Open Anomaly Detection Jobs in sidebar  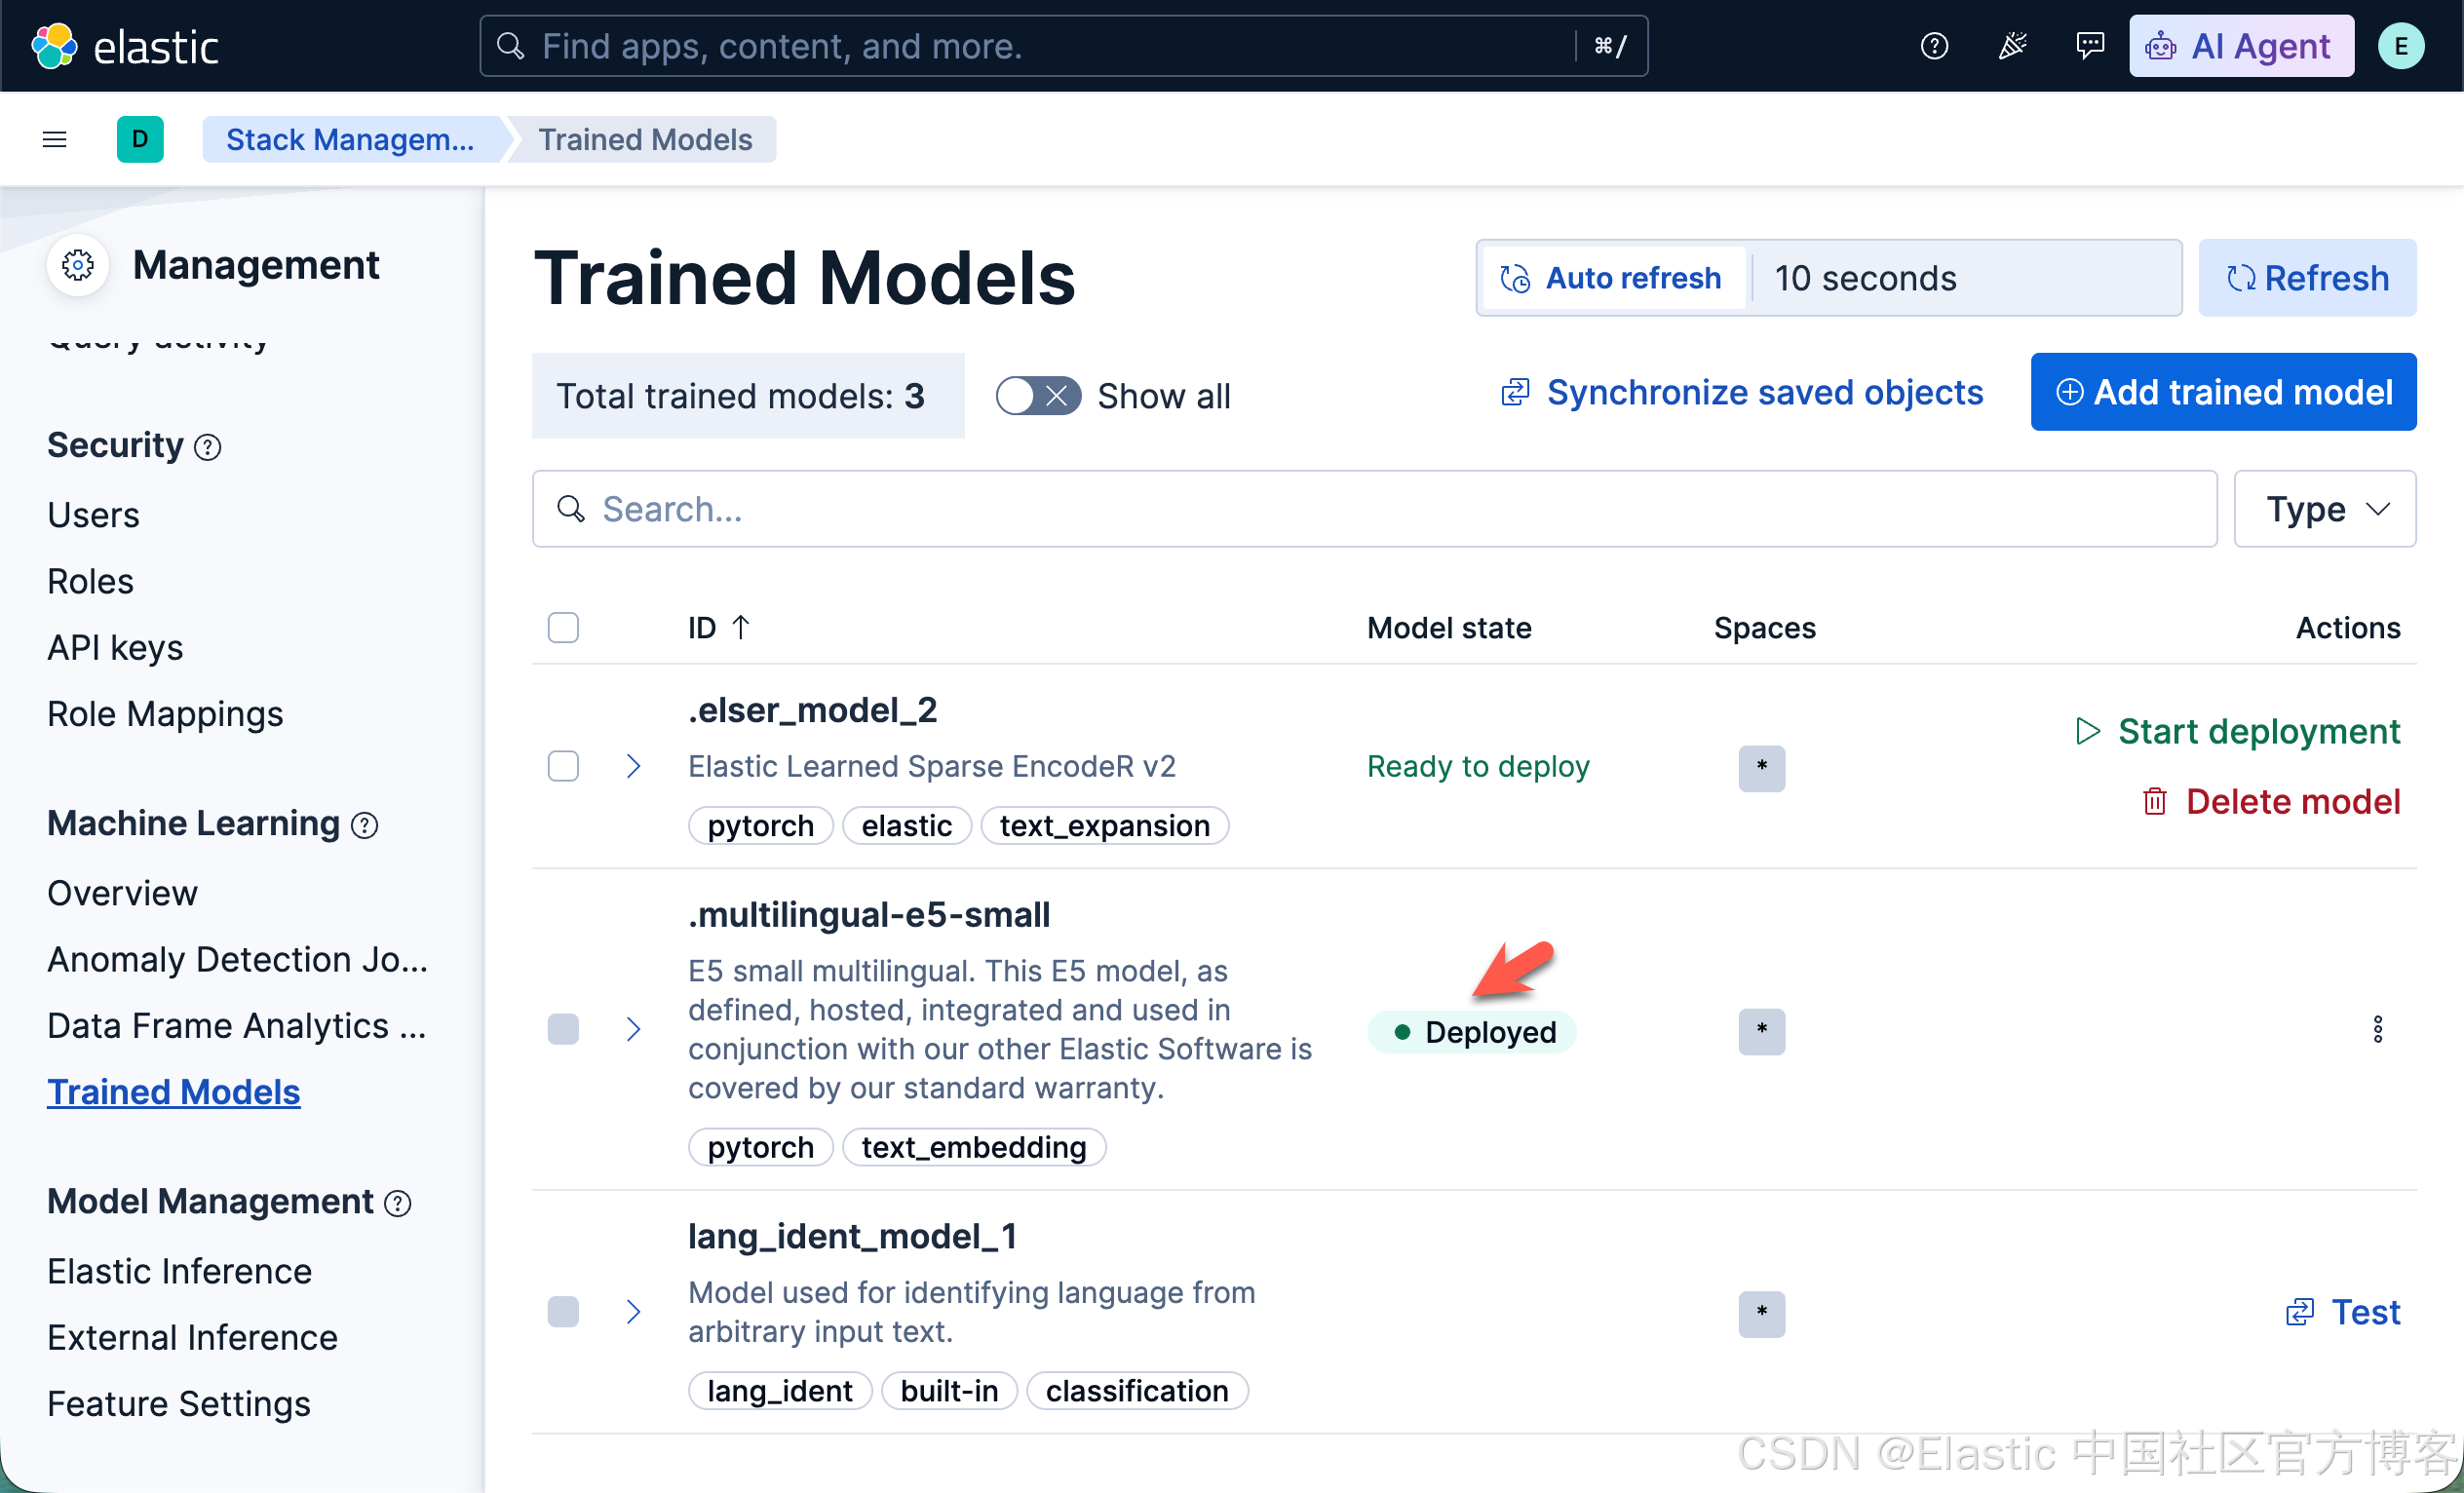tap(238, 959)
